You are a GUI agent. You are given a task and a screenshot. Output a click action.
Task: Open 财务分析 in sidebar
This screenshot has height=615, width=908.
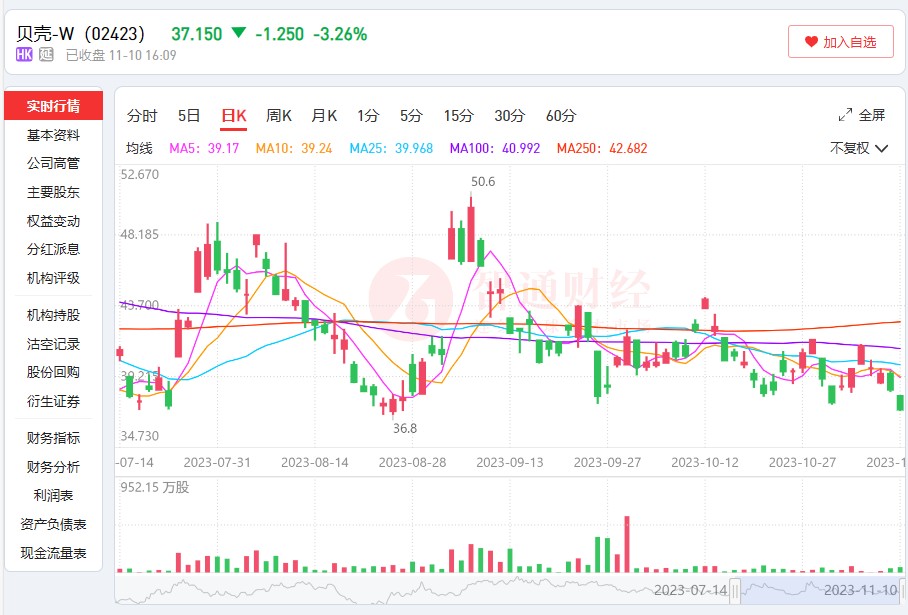tap(53, 467)
